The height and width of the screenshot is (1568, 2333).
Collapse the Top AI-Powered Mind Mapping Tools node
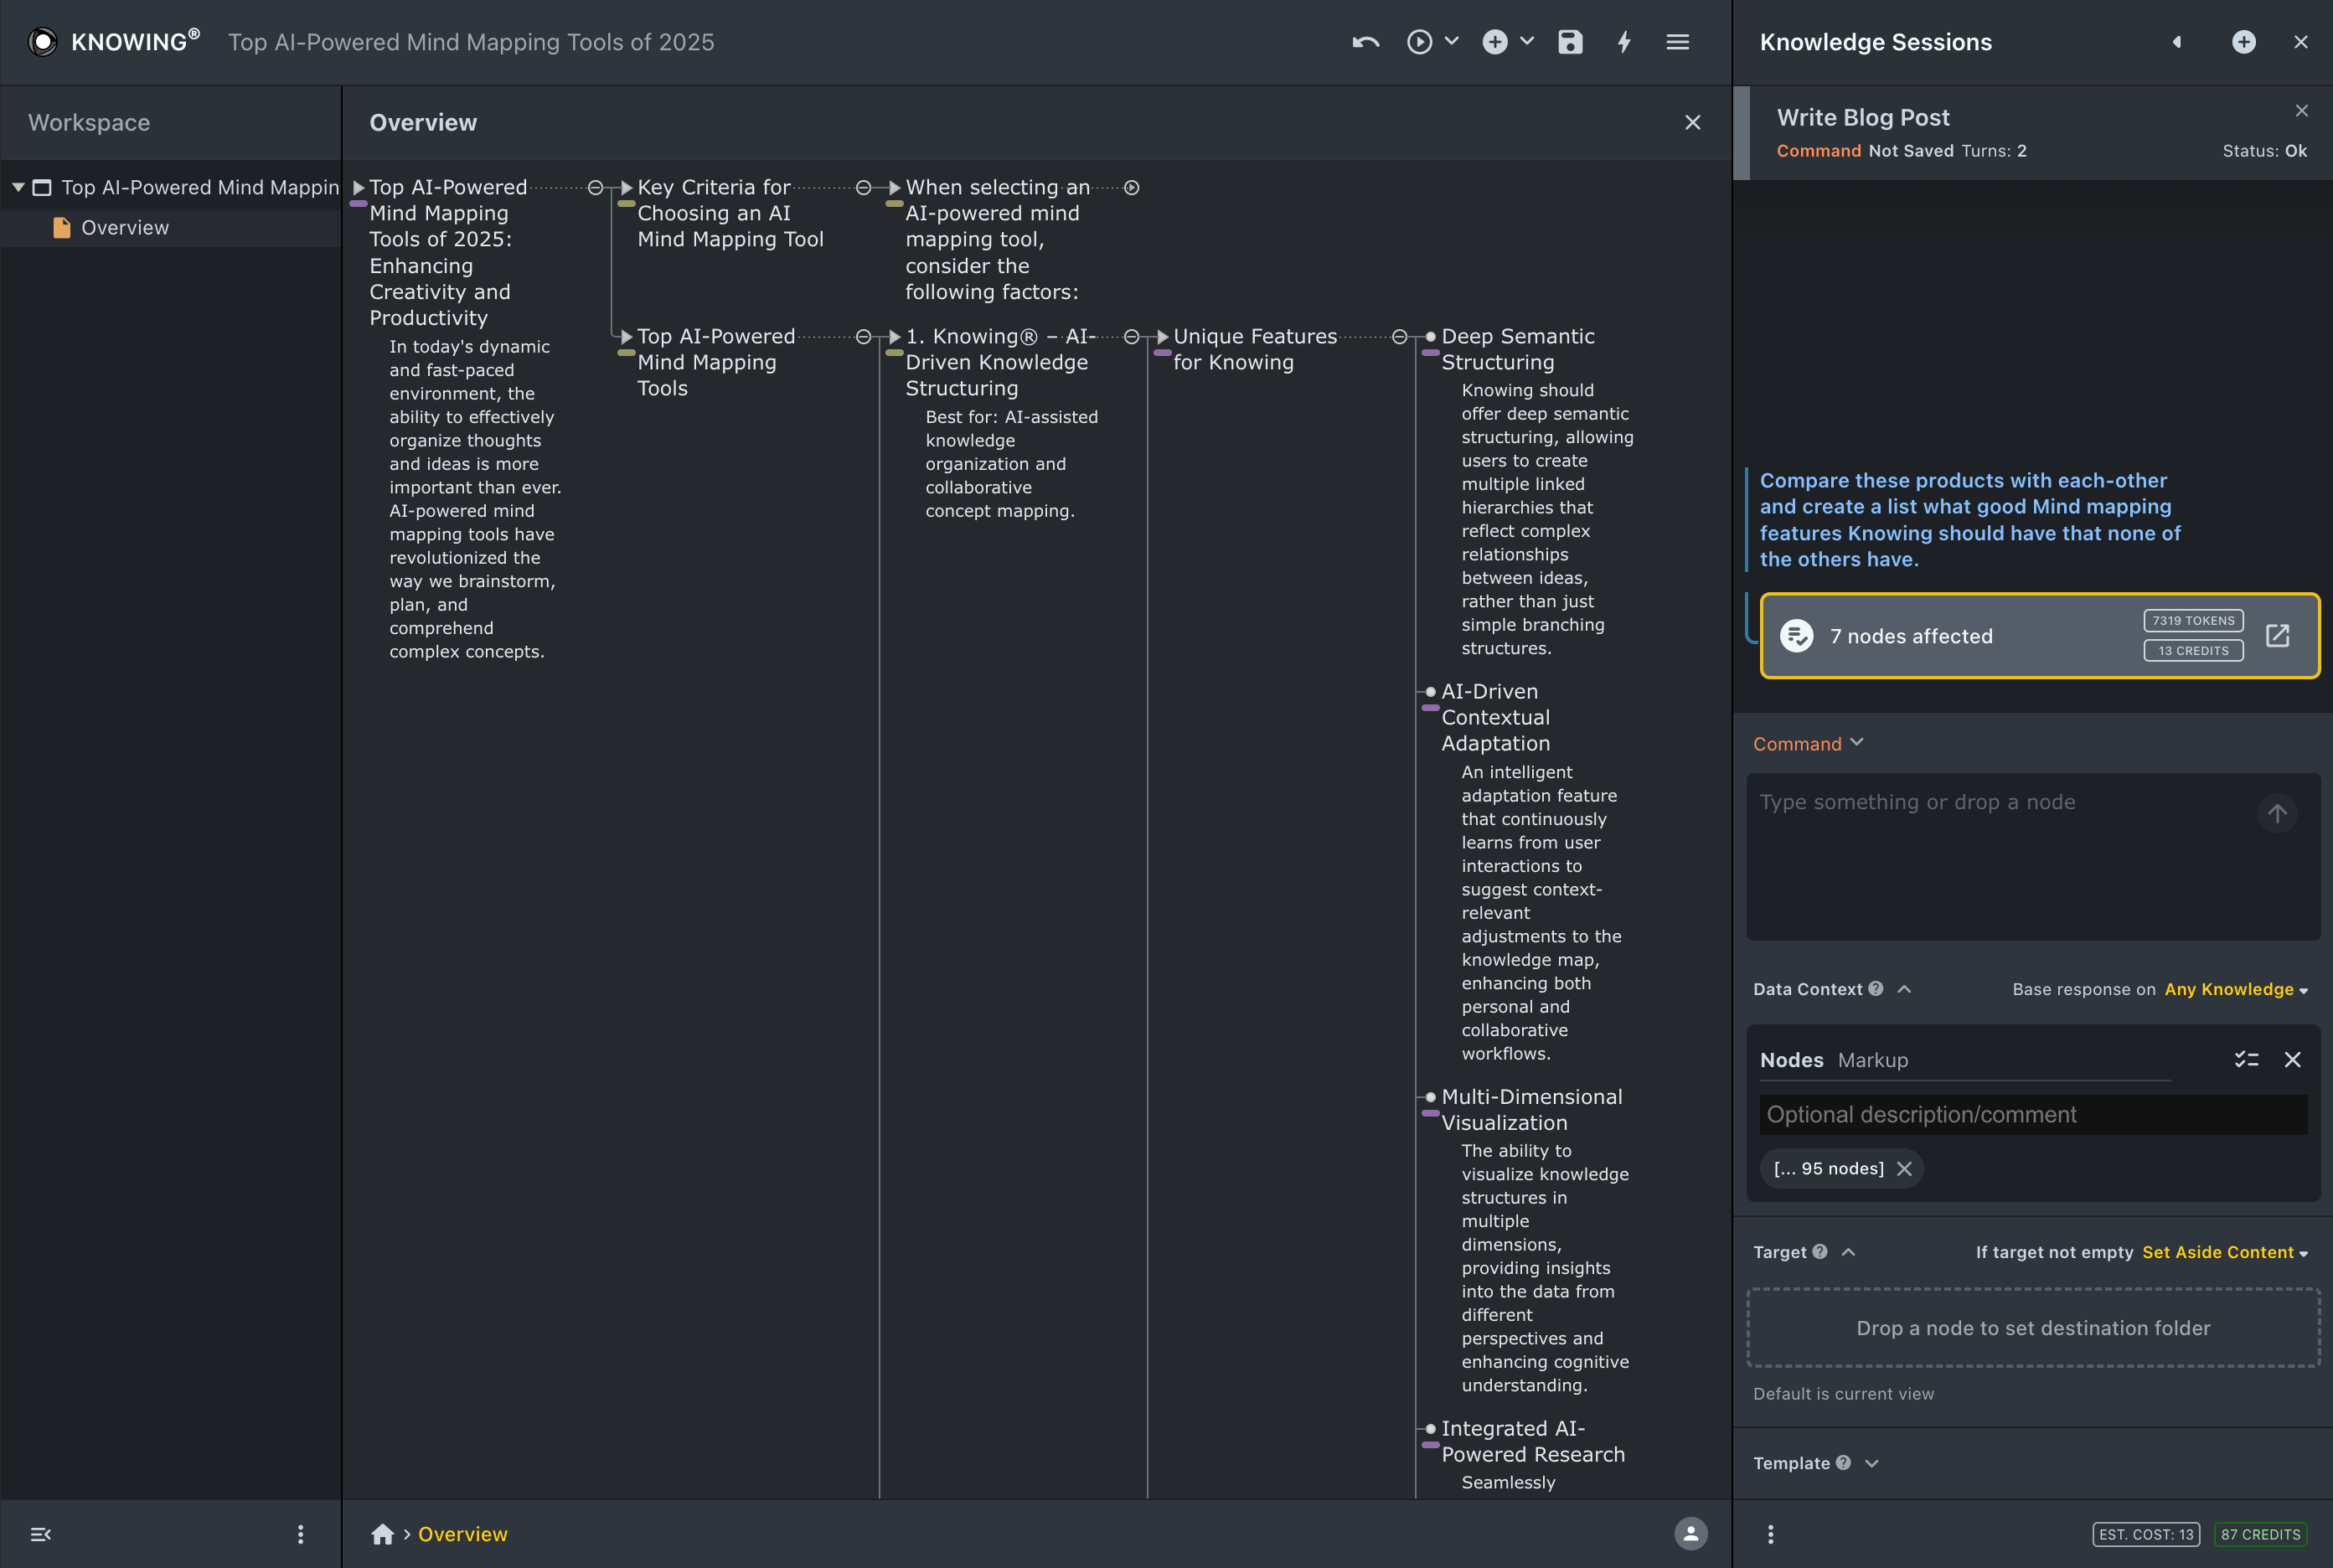click(863, 337)
